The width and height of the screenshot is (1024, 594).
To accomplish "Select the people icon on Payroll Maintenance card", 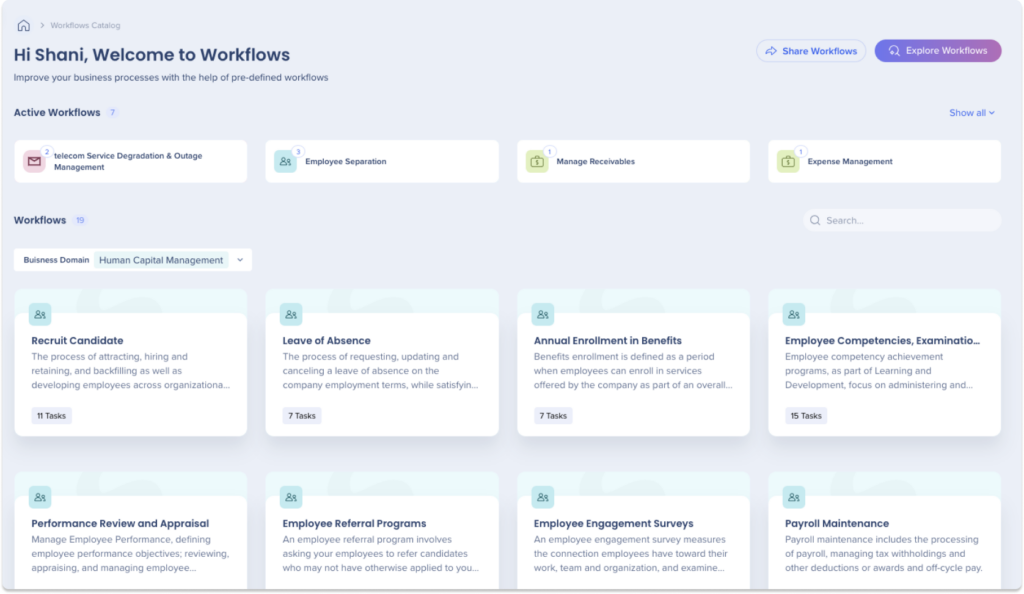I will [793, 496].
